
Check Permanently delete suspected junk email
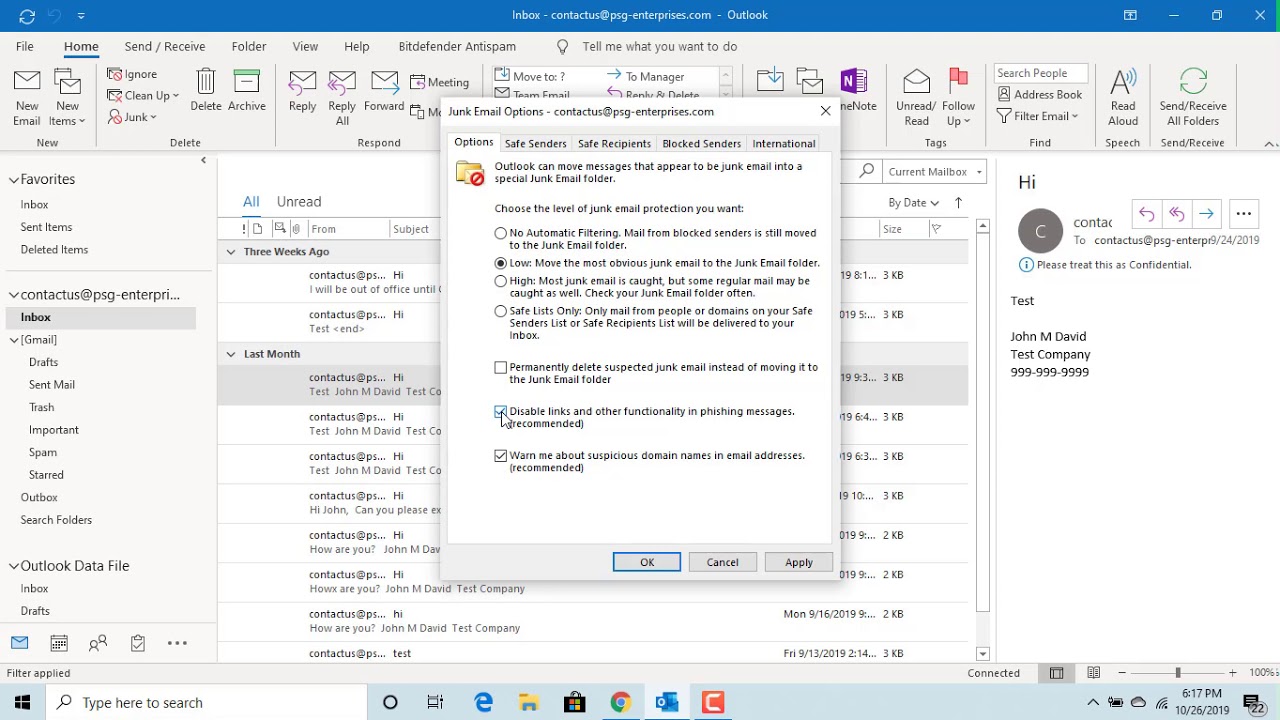pyautogui.click(x=501, y=368)
